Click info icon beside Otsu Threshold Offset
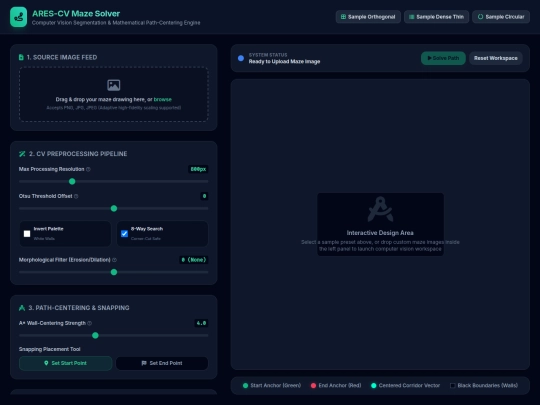Screen dimensions: 540x405 pyautogui.click(x=76, y=196)
